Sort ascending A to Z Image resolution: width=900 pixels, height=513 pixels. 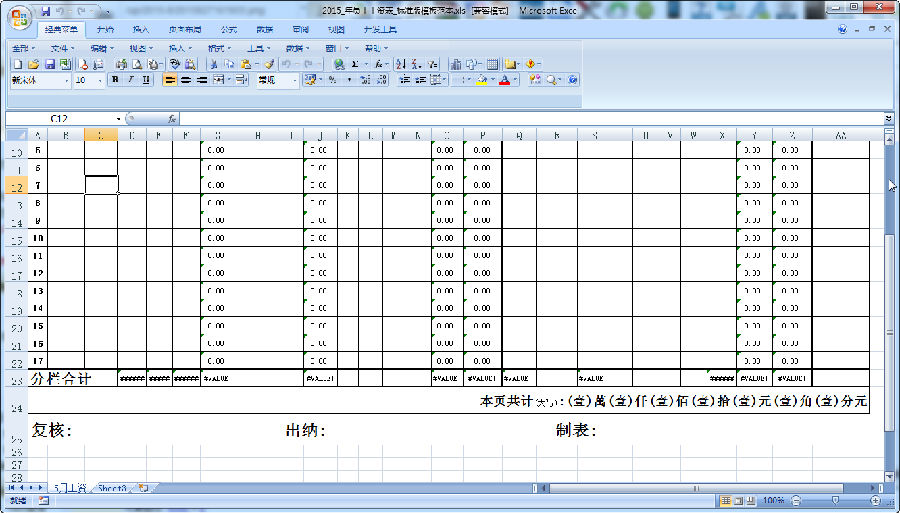401,64
